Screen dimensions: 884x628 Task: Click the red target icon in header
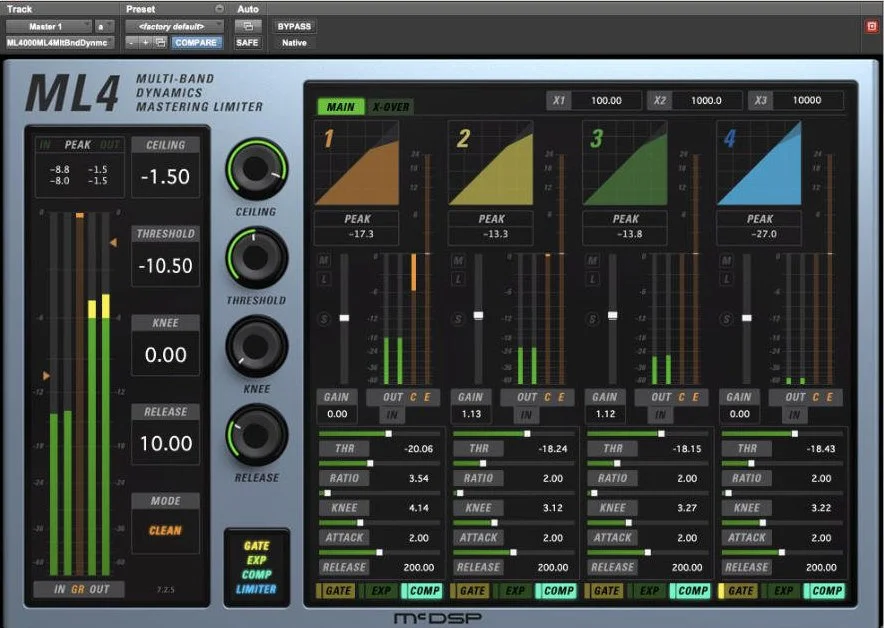(x=872, y=26)
